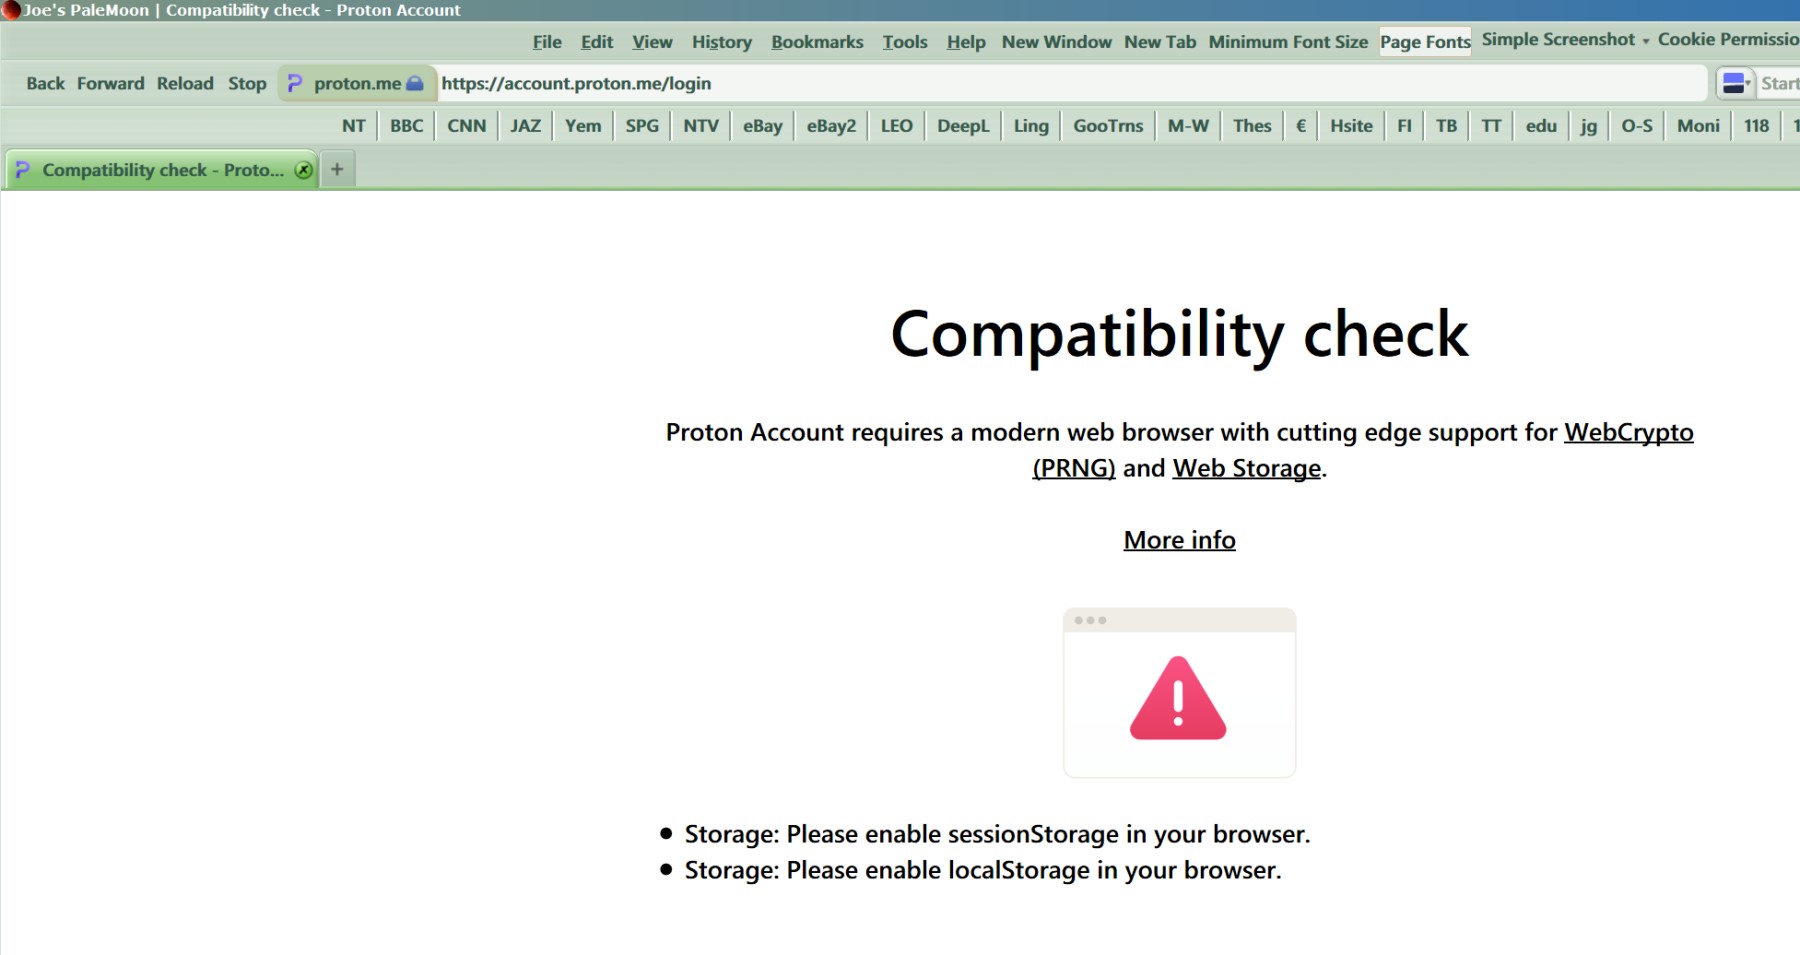Open the Help menu
The image size is (1800, 955).
(x=966, y=42)
